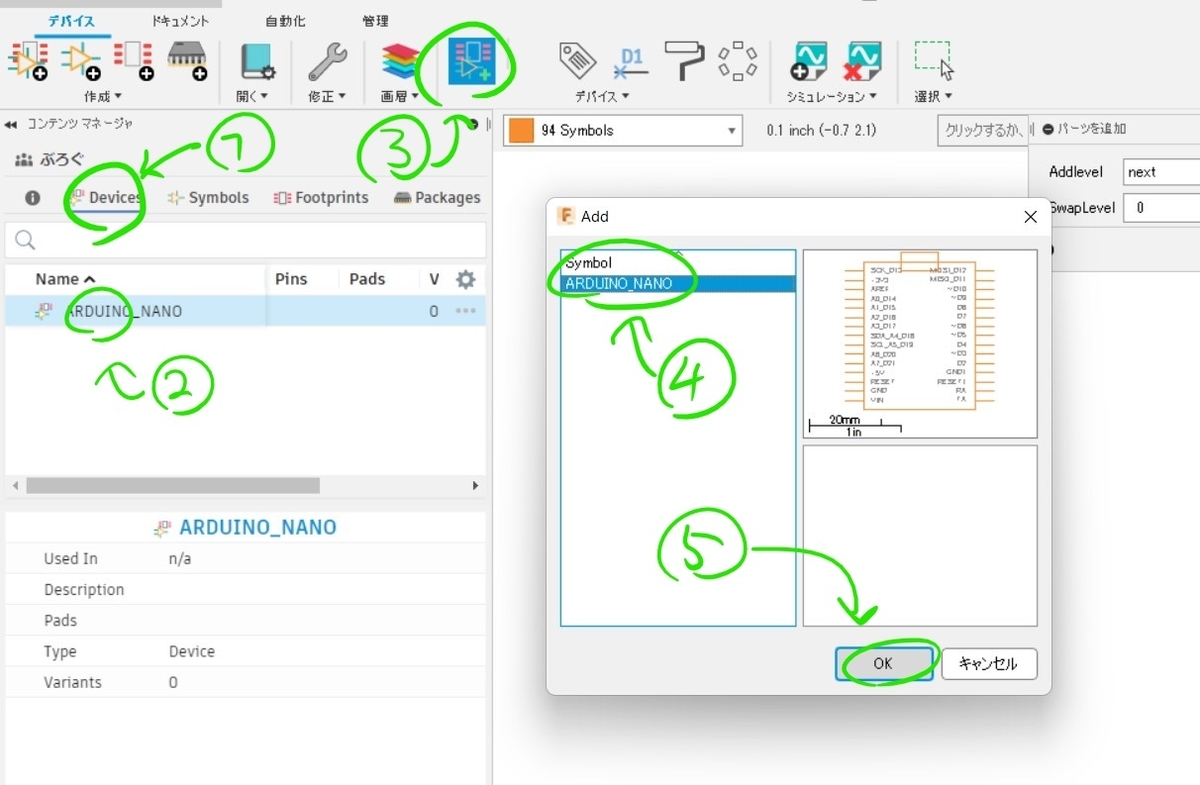Cancel the Add dialog with キャンセル

click(x=989, y=663)
